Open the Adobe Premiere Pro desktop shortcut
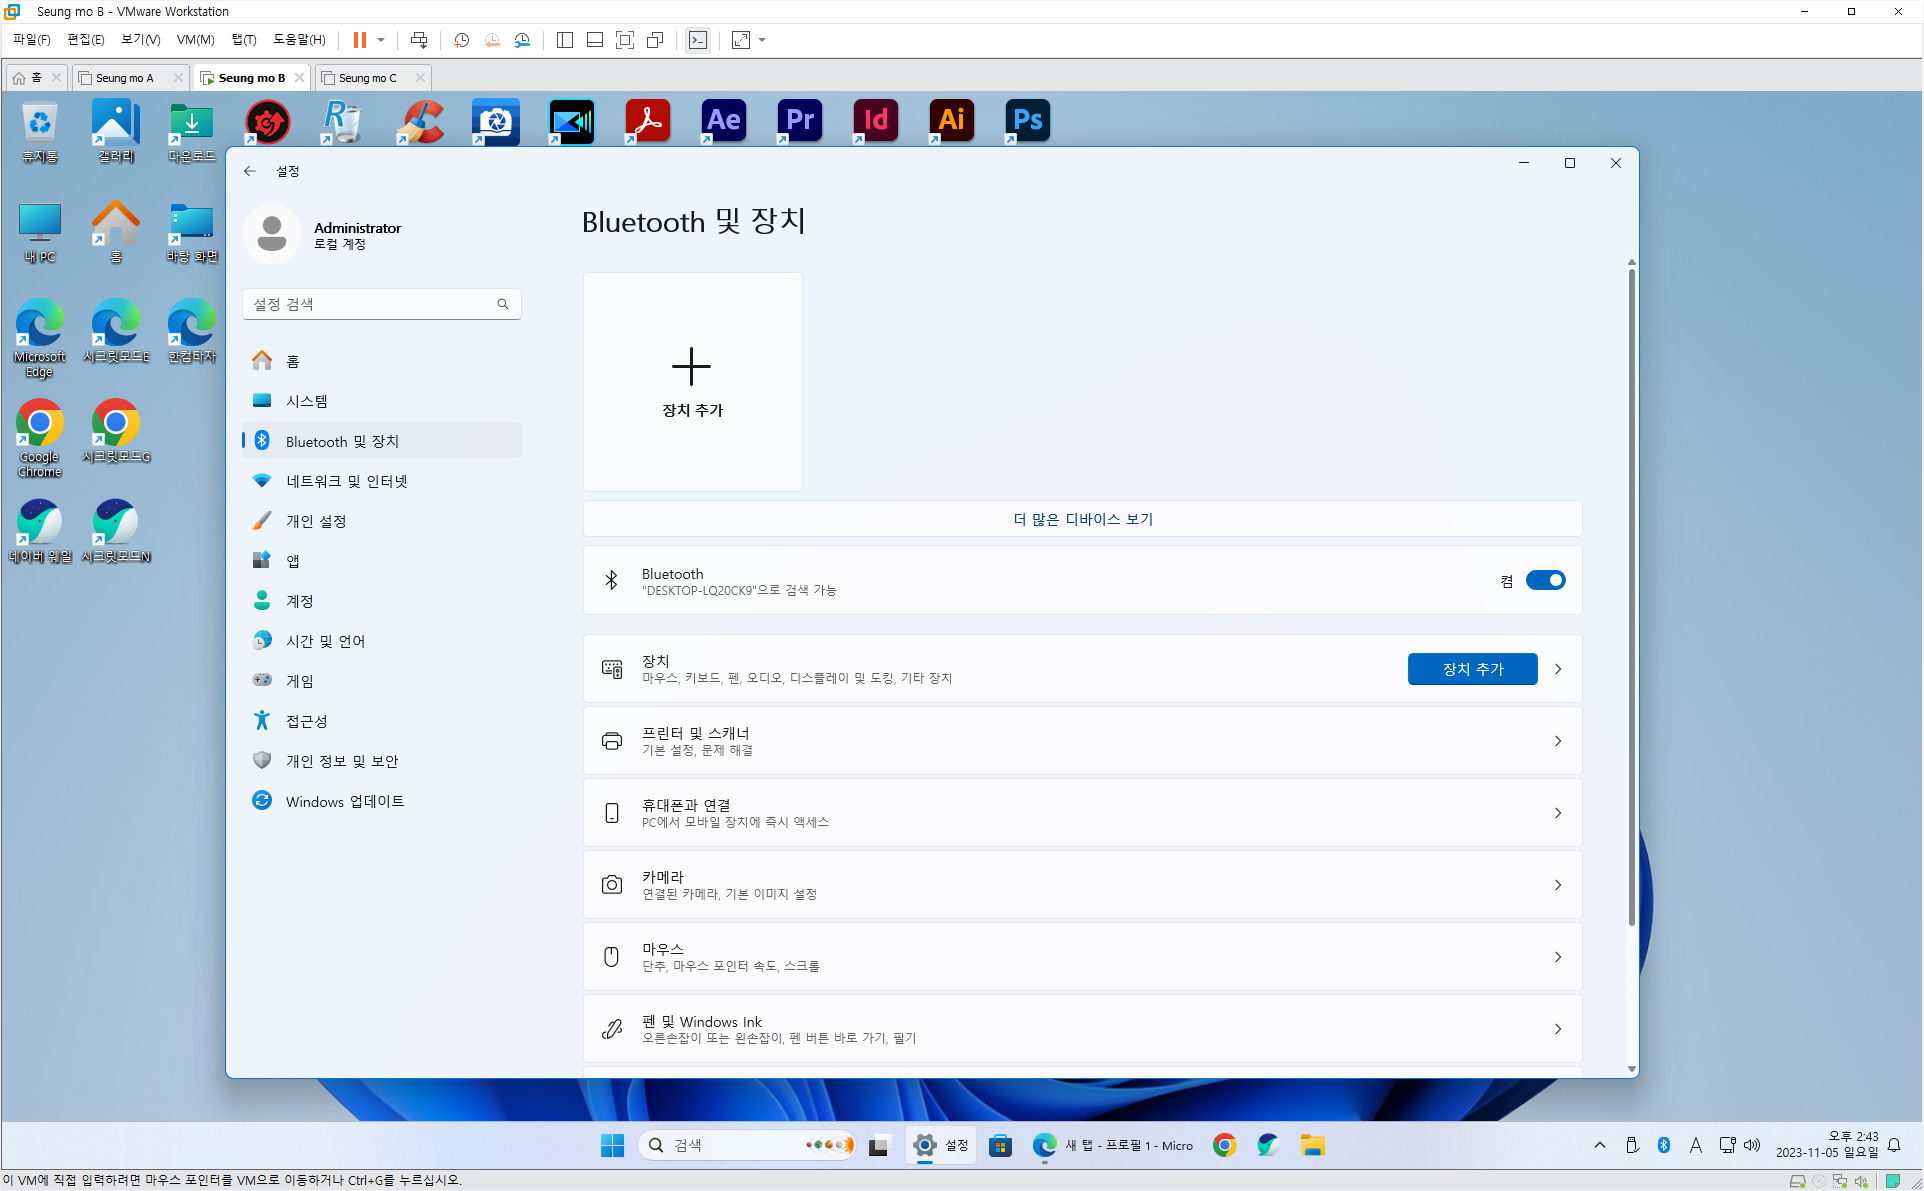The image size is (1924, 1191). coord(799,121)
